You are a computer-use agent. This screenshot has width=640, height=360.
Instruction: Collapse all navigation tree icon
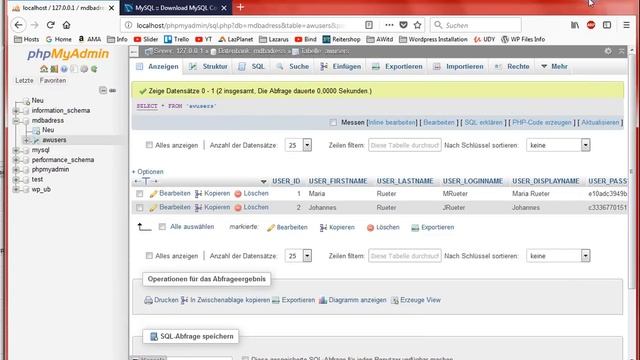(103, 90)
